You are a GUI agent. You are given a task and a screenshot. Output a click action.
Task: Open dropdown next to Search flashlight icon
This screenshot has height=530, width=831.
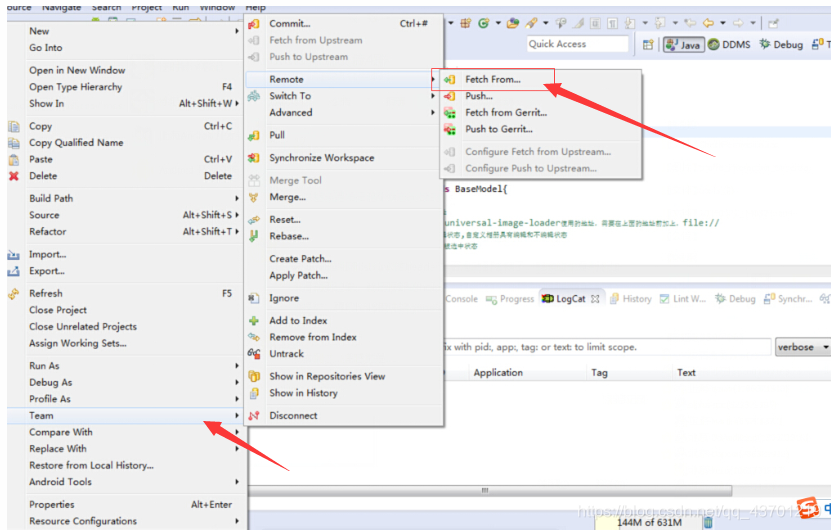click(x=545, y=23)
